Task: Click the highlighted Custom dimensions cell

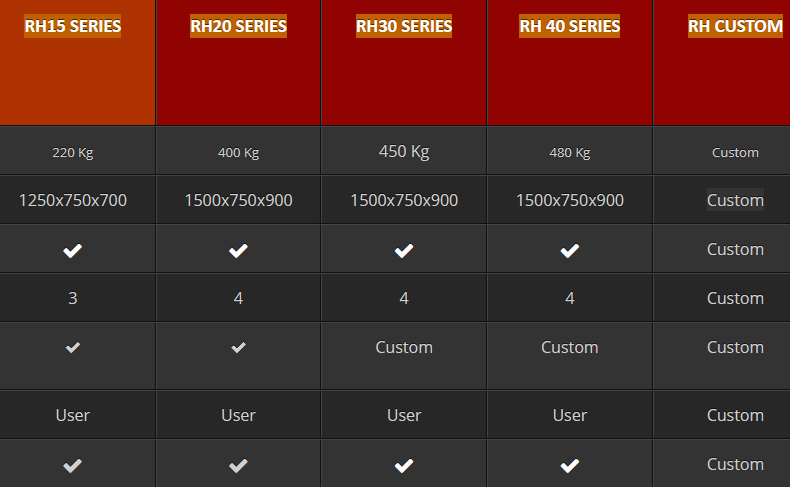Action: (735, 200)
